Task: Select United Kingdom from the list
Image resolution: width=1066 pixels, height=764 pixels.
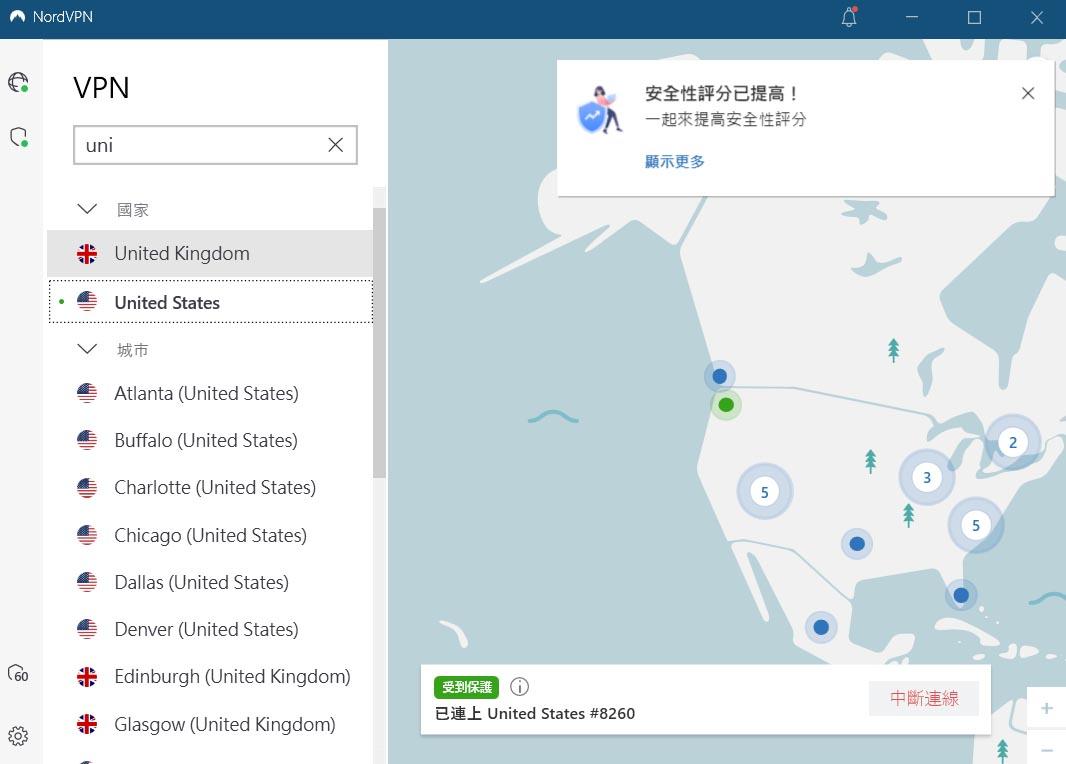Action: (210, 254)
